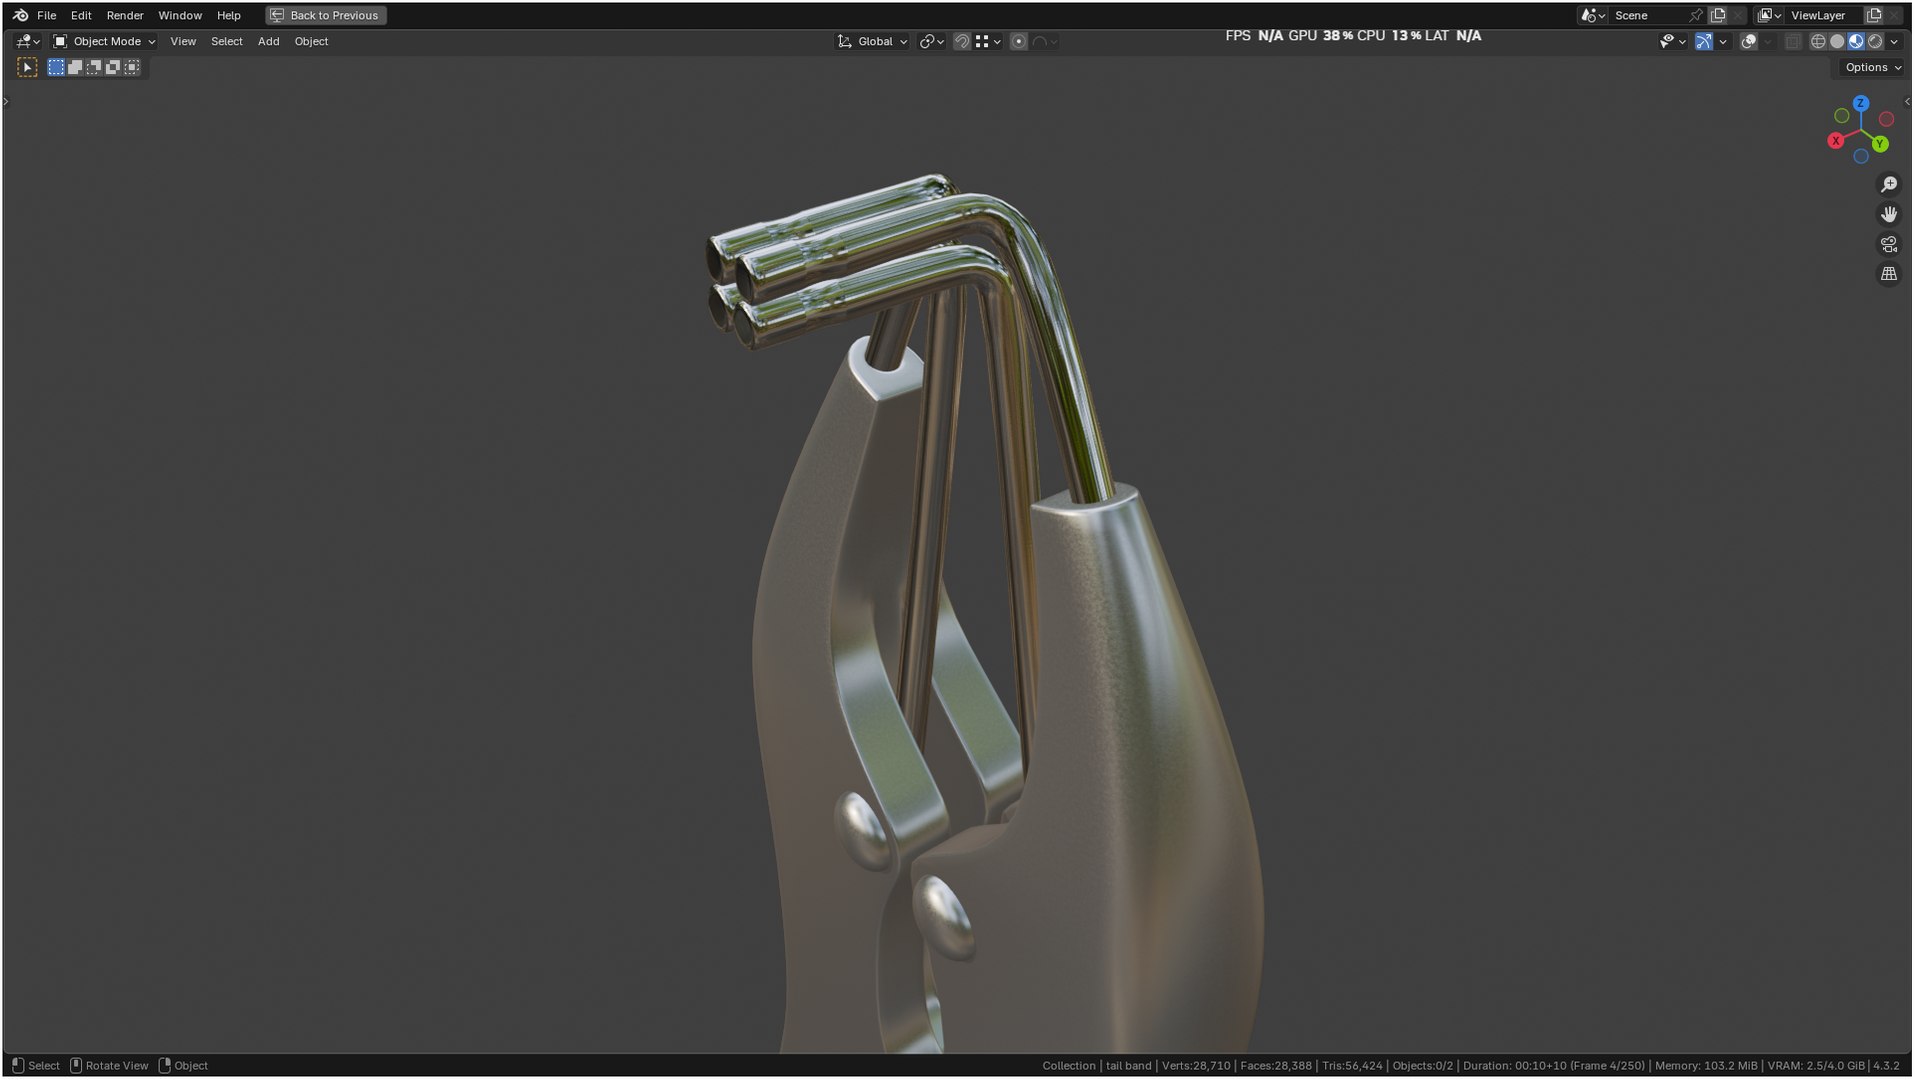This screenshot has height=1080, width=1915.
Task: Switch perspective/orthographic grid icon
Action: 1888,274
